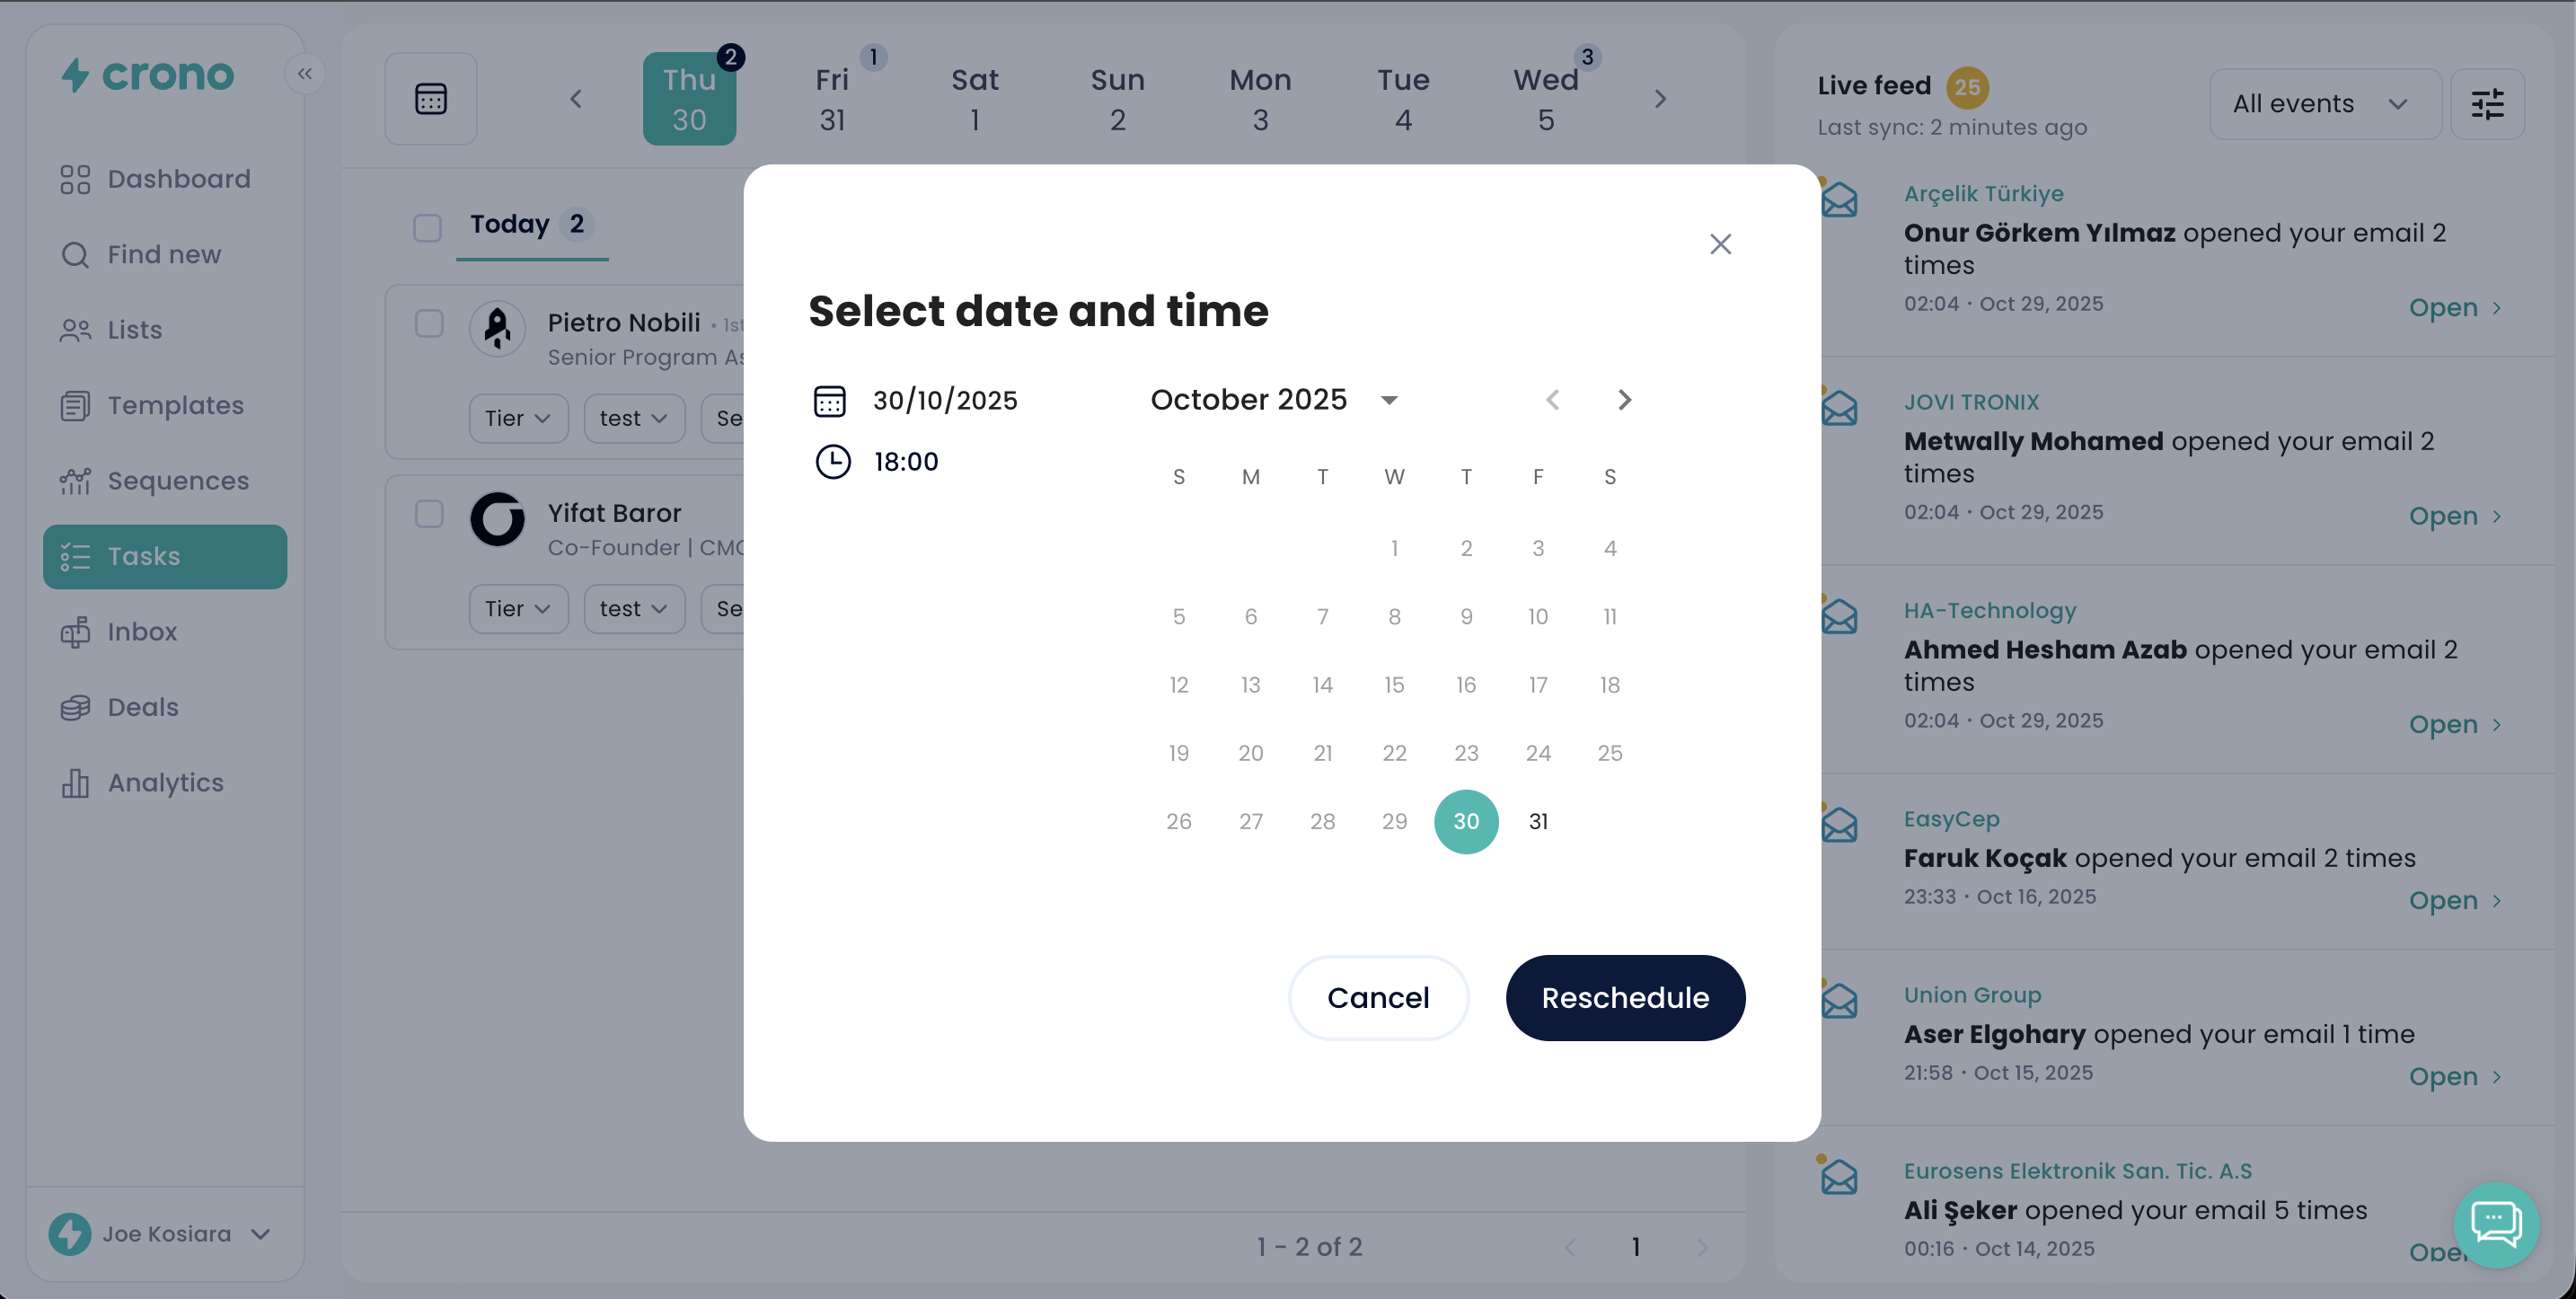2576x1299 pixels.
Task: Expand the October 2025 month dropdown
Action: (1388, 400)
